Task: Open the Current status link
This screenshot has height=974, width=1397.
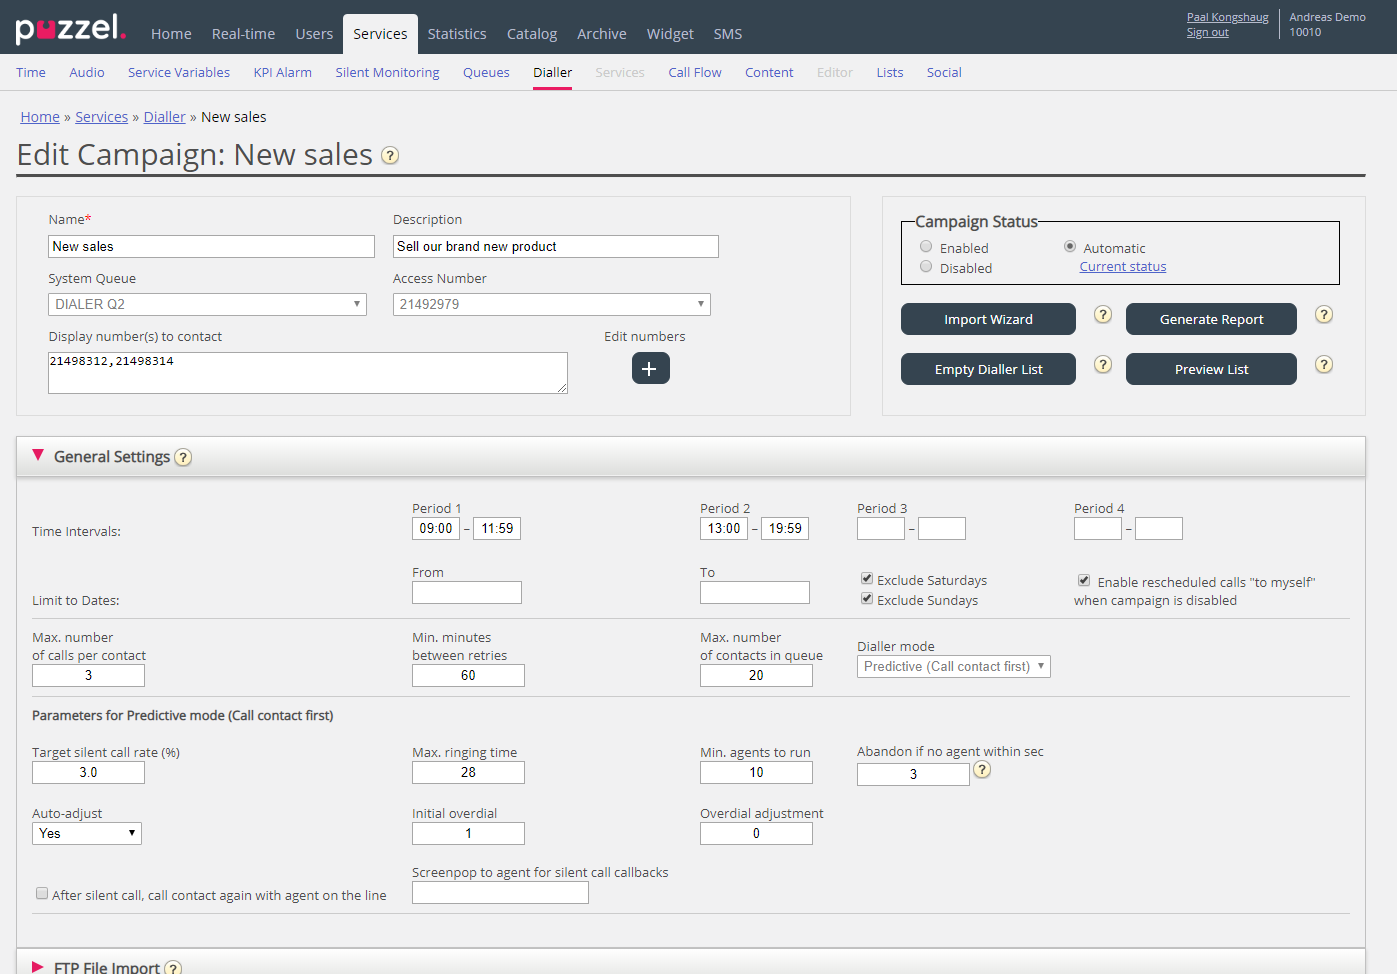Action: click(x=1122, y=267)
